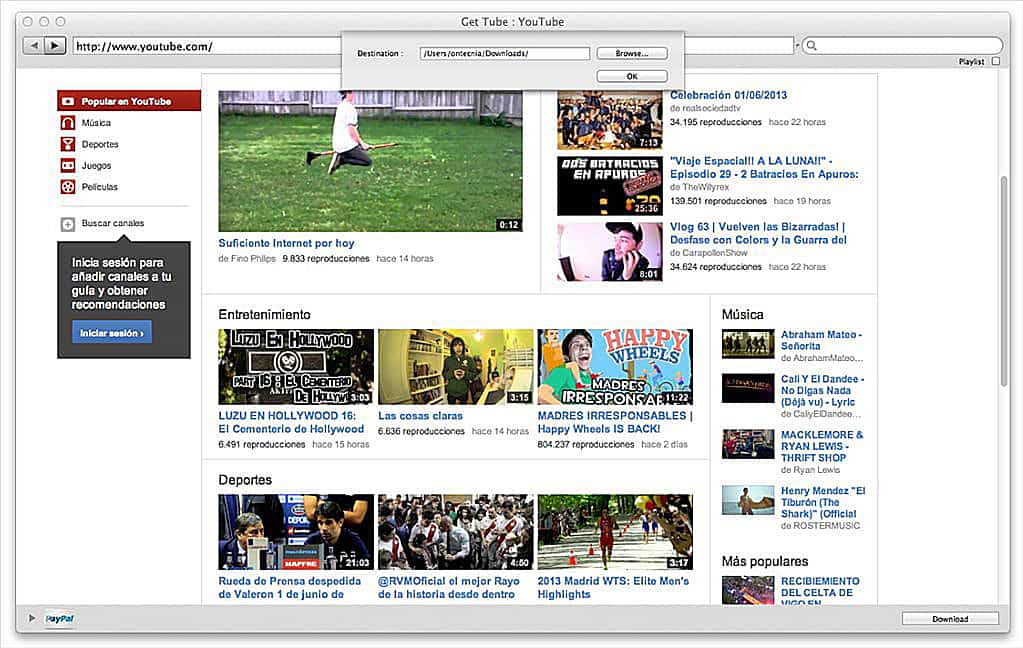
Task: Open Rueda de Prensa despedida link
Action: (x=290, y=587)
